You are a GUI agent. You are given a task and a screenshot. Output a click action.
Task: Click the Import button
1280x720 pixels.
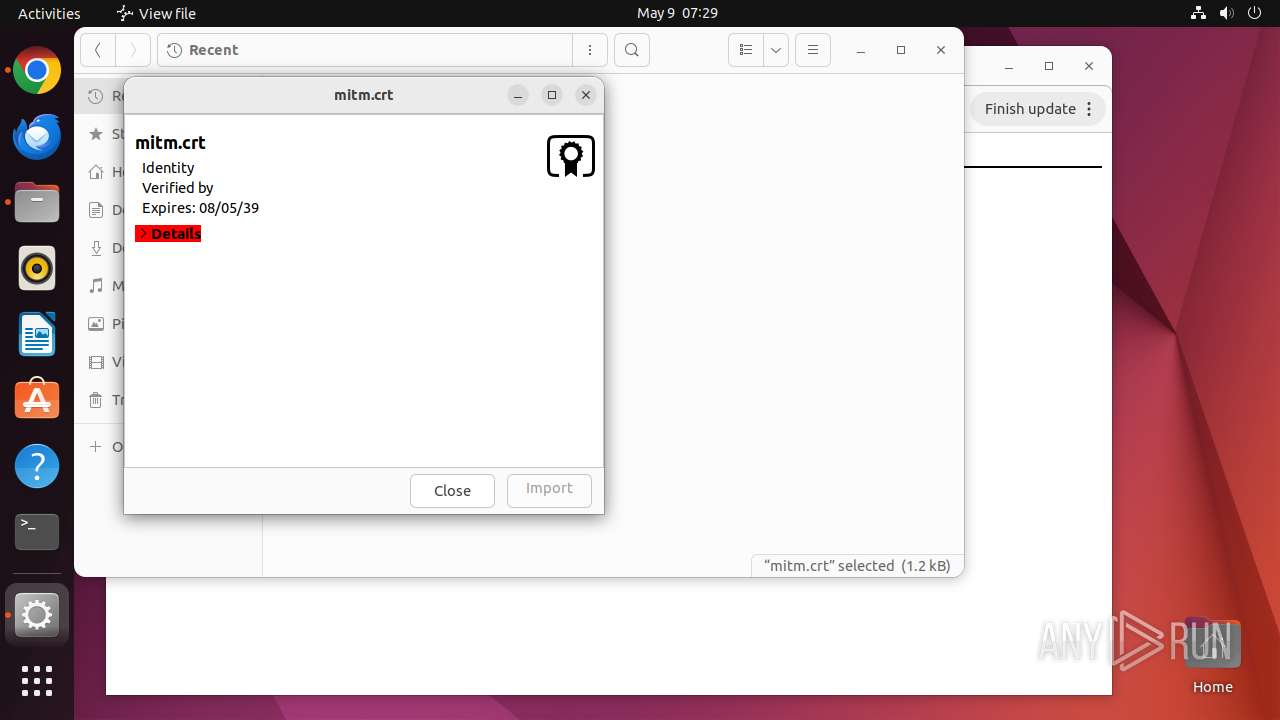549,489
